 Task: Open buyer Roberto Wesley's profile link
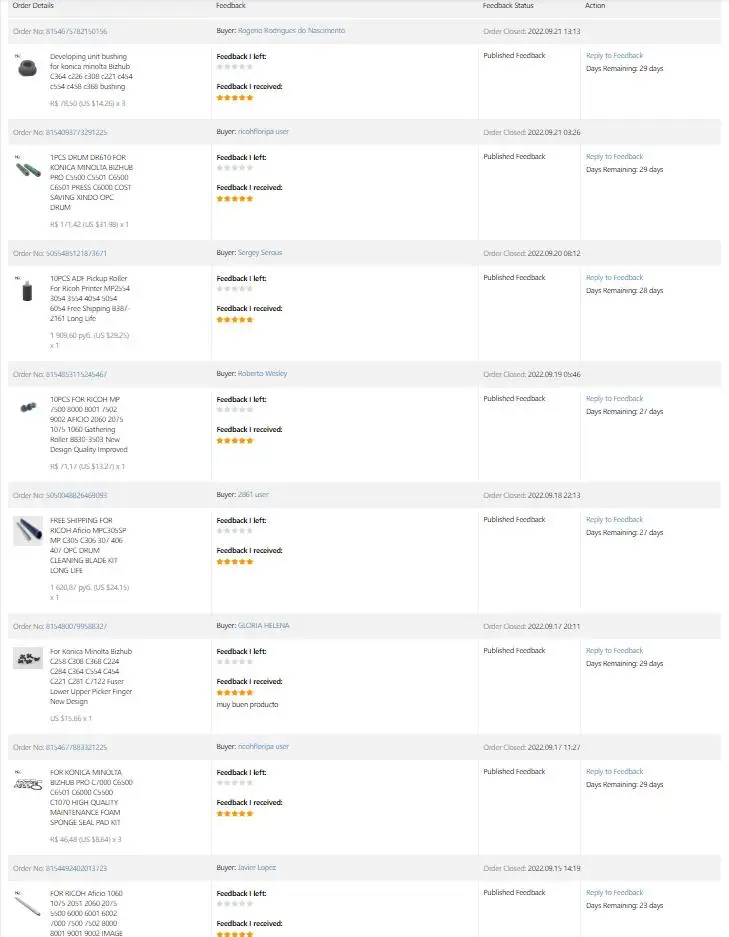tap(262, 374)
